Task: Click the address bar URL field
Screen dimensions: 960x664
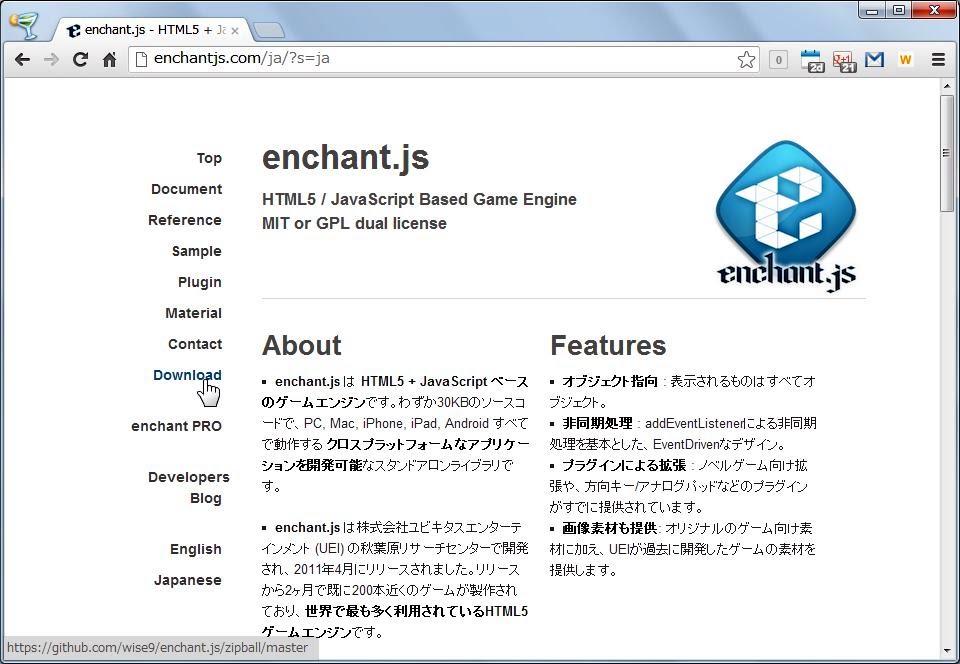Action: pos(440,59)
